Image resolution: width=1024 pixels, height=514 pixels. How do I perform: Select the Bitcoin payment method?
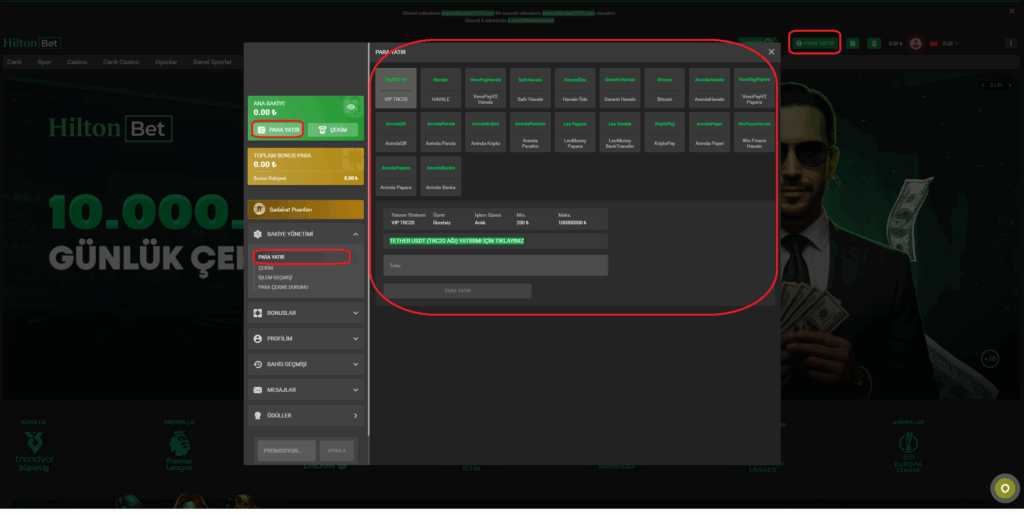point(665,88)
